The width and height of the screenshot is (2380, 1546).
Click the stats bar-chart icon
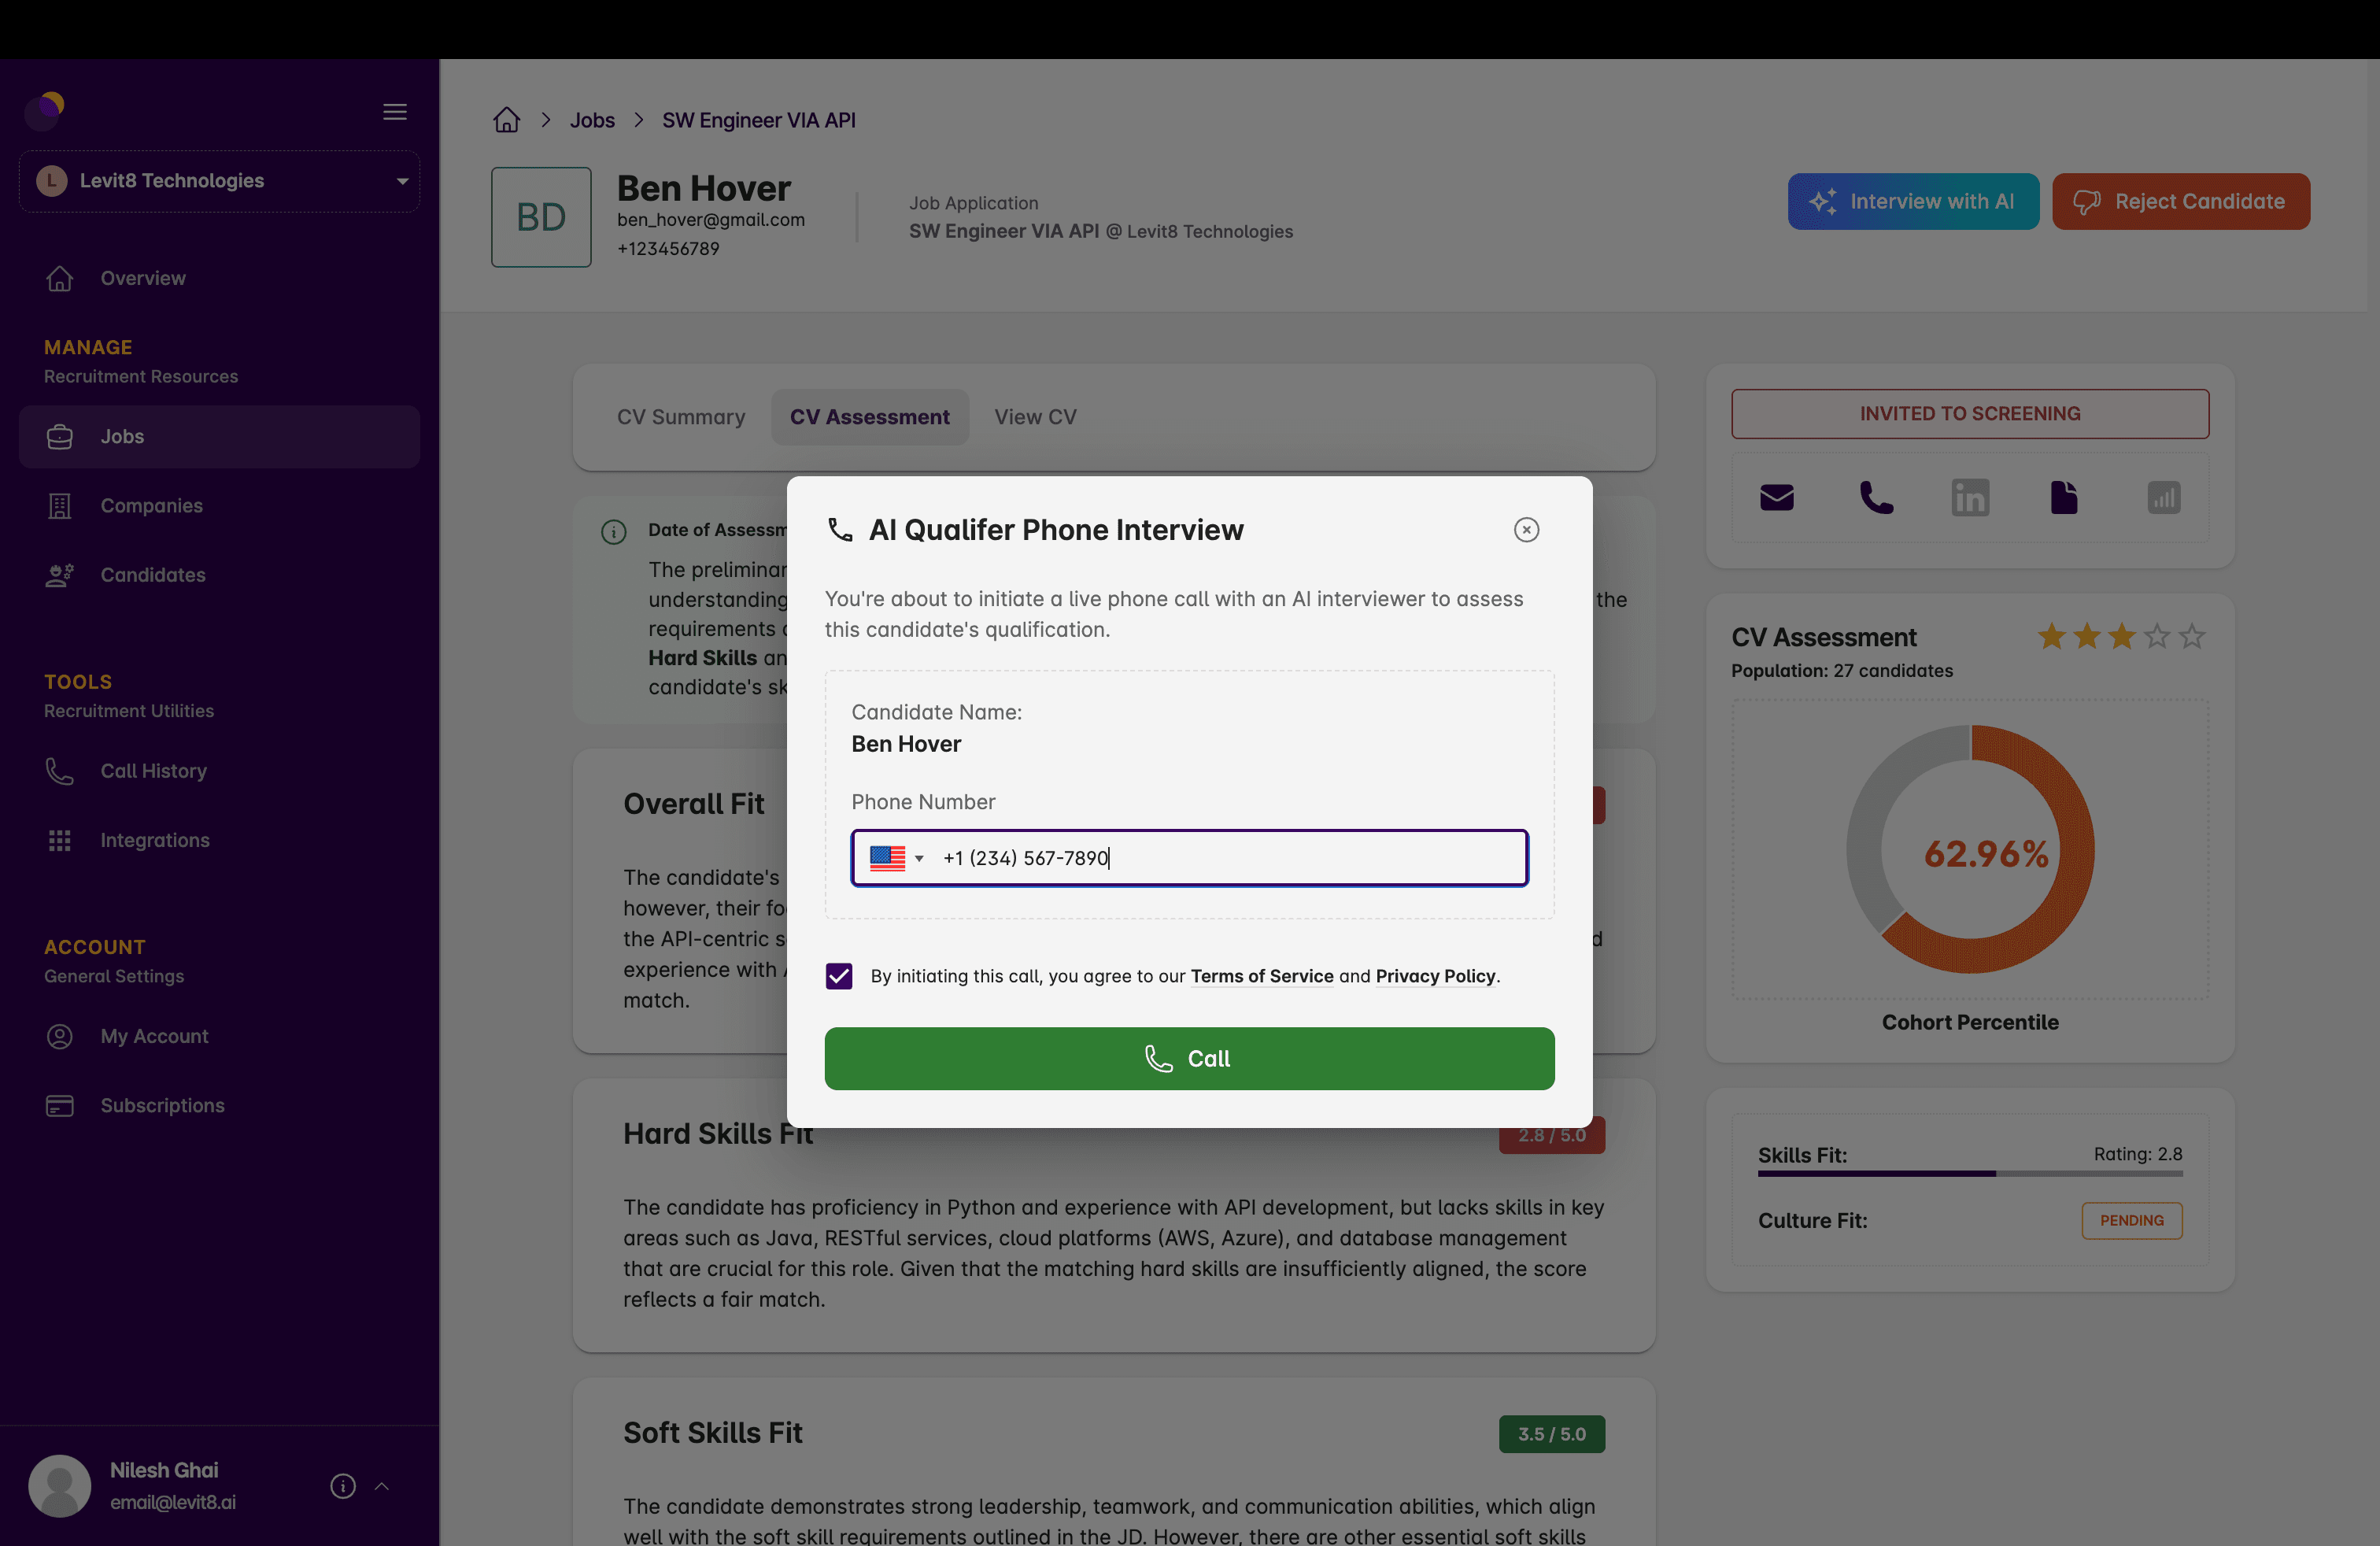tap(2163, 497)
